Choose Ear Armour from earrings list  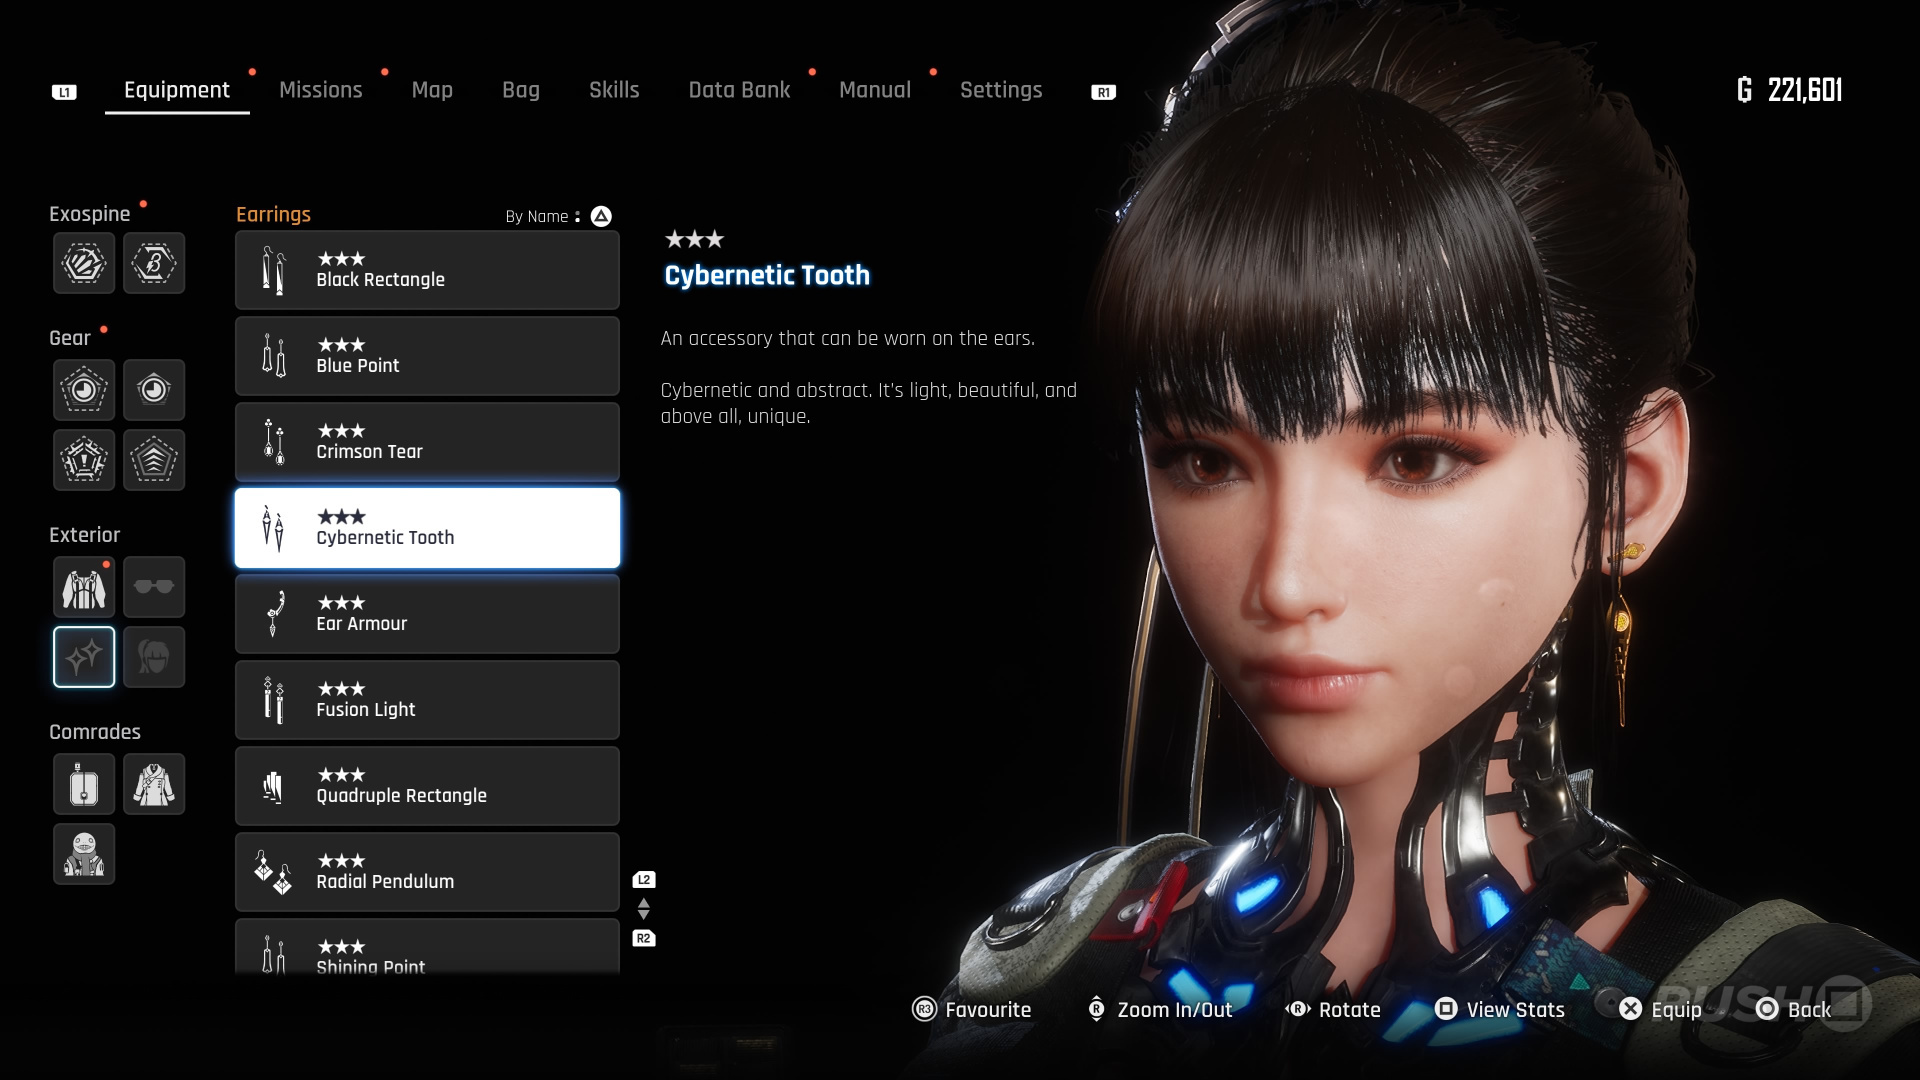click(x=427, y=614)
